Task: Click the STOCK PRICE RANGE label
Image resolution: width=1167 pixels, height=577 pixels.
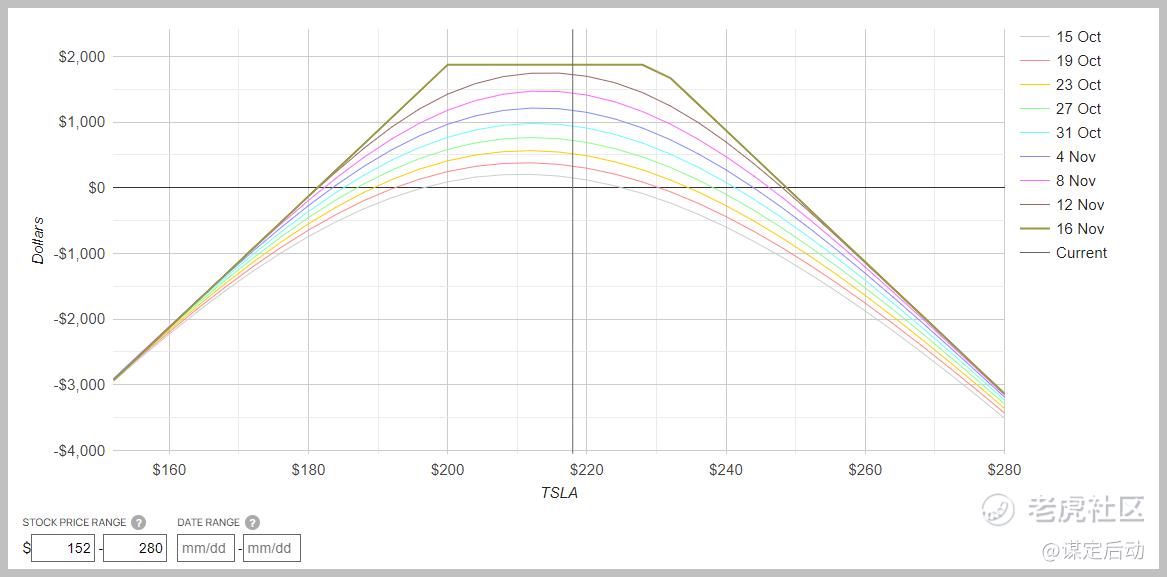Action: tap(74, 523)
